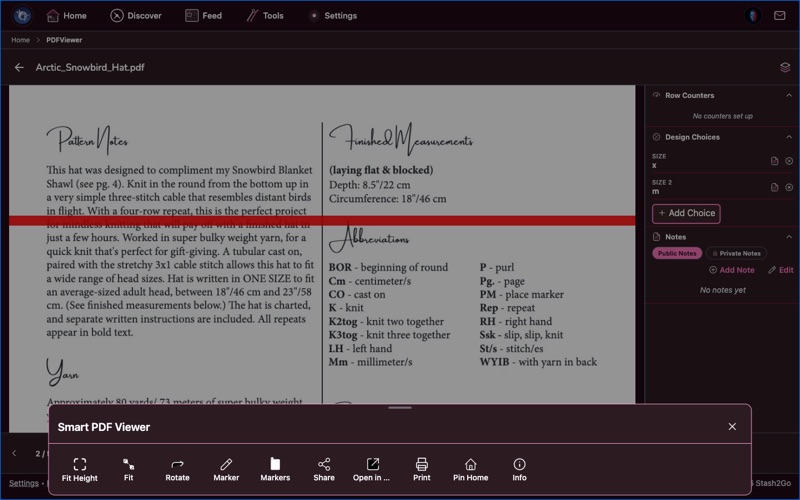
Task: Click the Add Choice button
Action: click(686, 213)
